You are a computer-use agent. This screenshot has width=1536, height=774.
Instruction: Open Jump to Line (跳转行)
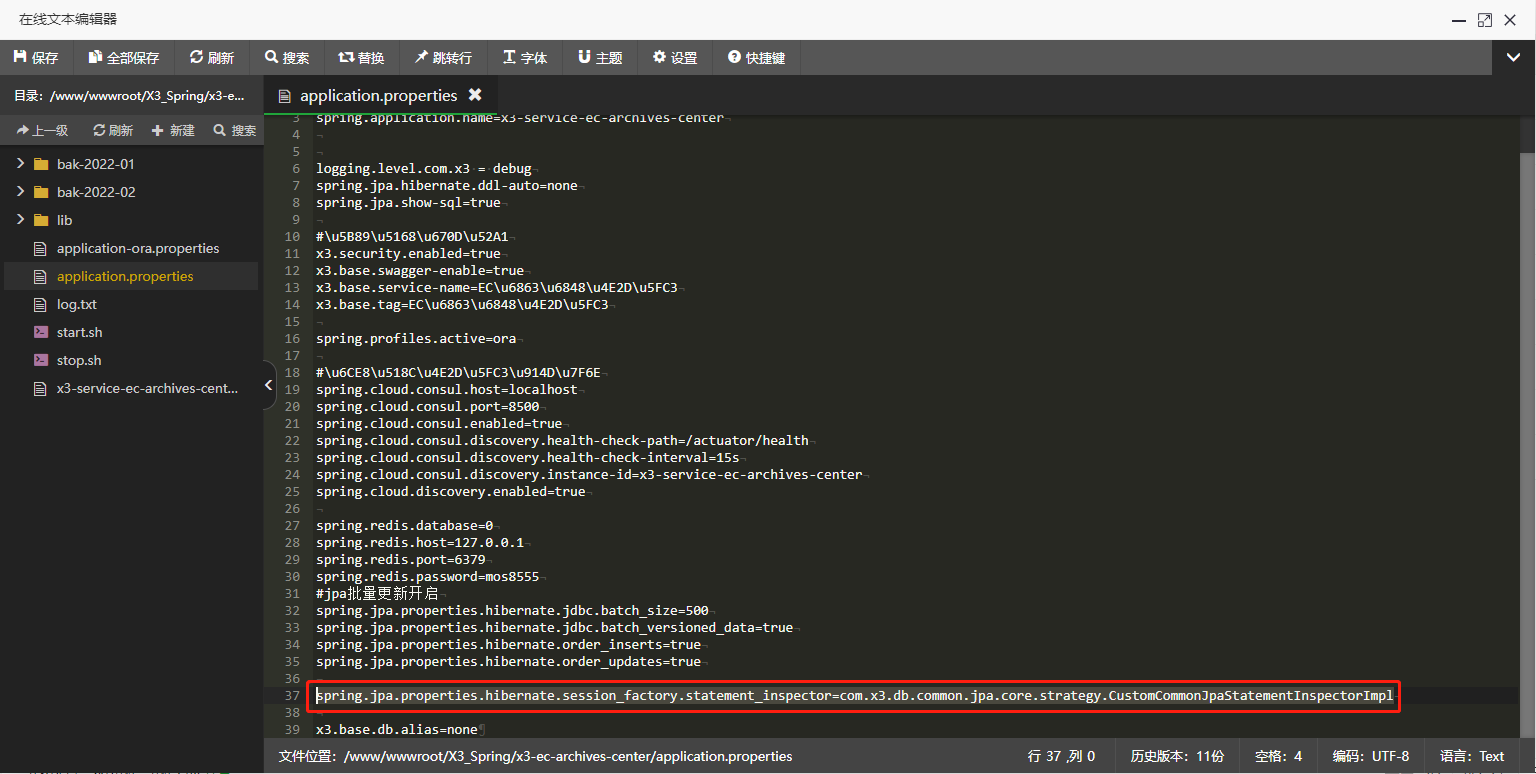(x=443, y=58)
